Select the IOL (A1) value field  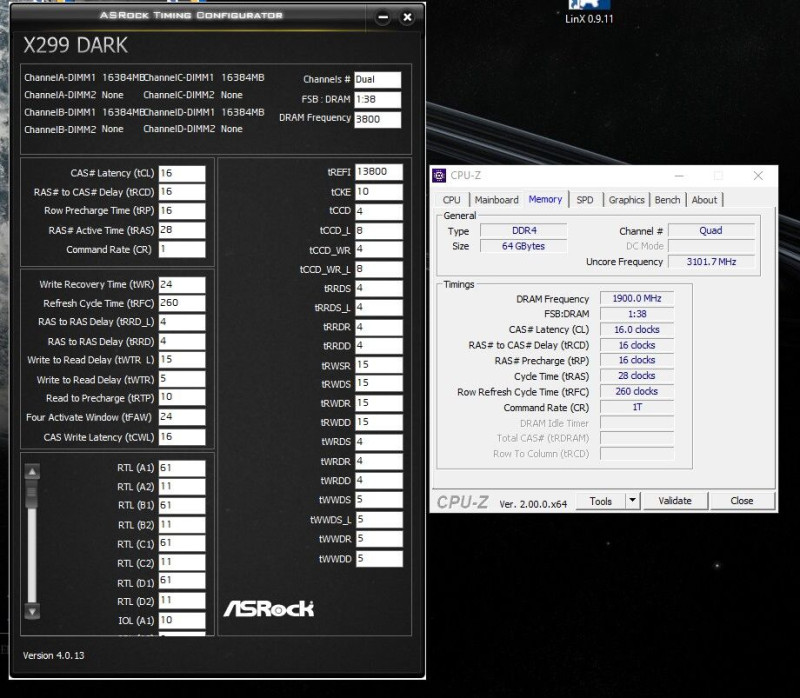coord(182,620)
